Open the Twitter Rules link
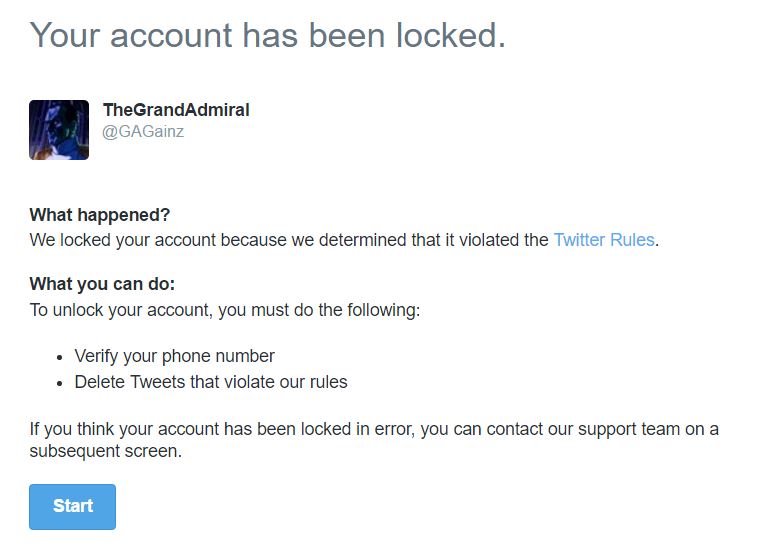This screenshot has width=783, height=548. 604,240
